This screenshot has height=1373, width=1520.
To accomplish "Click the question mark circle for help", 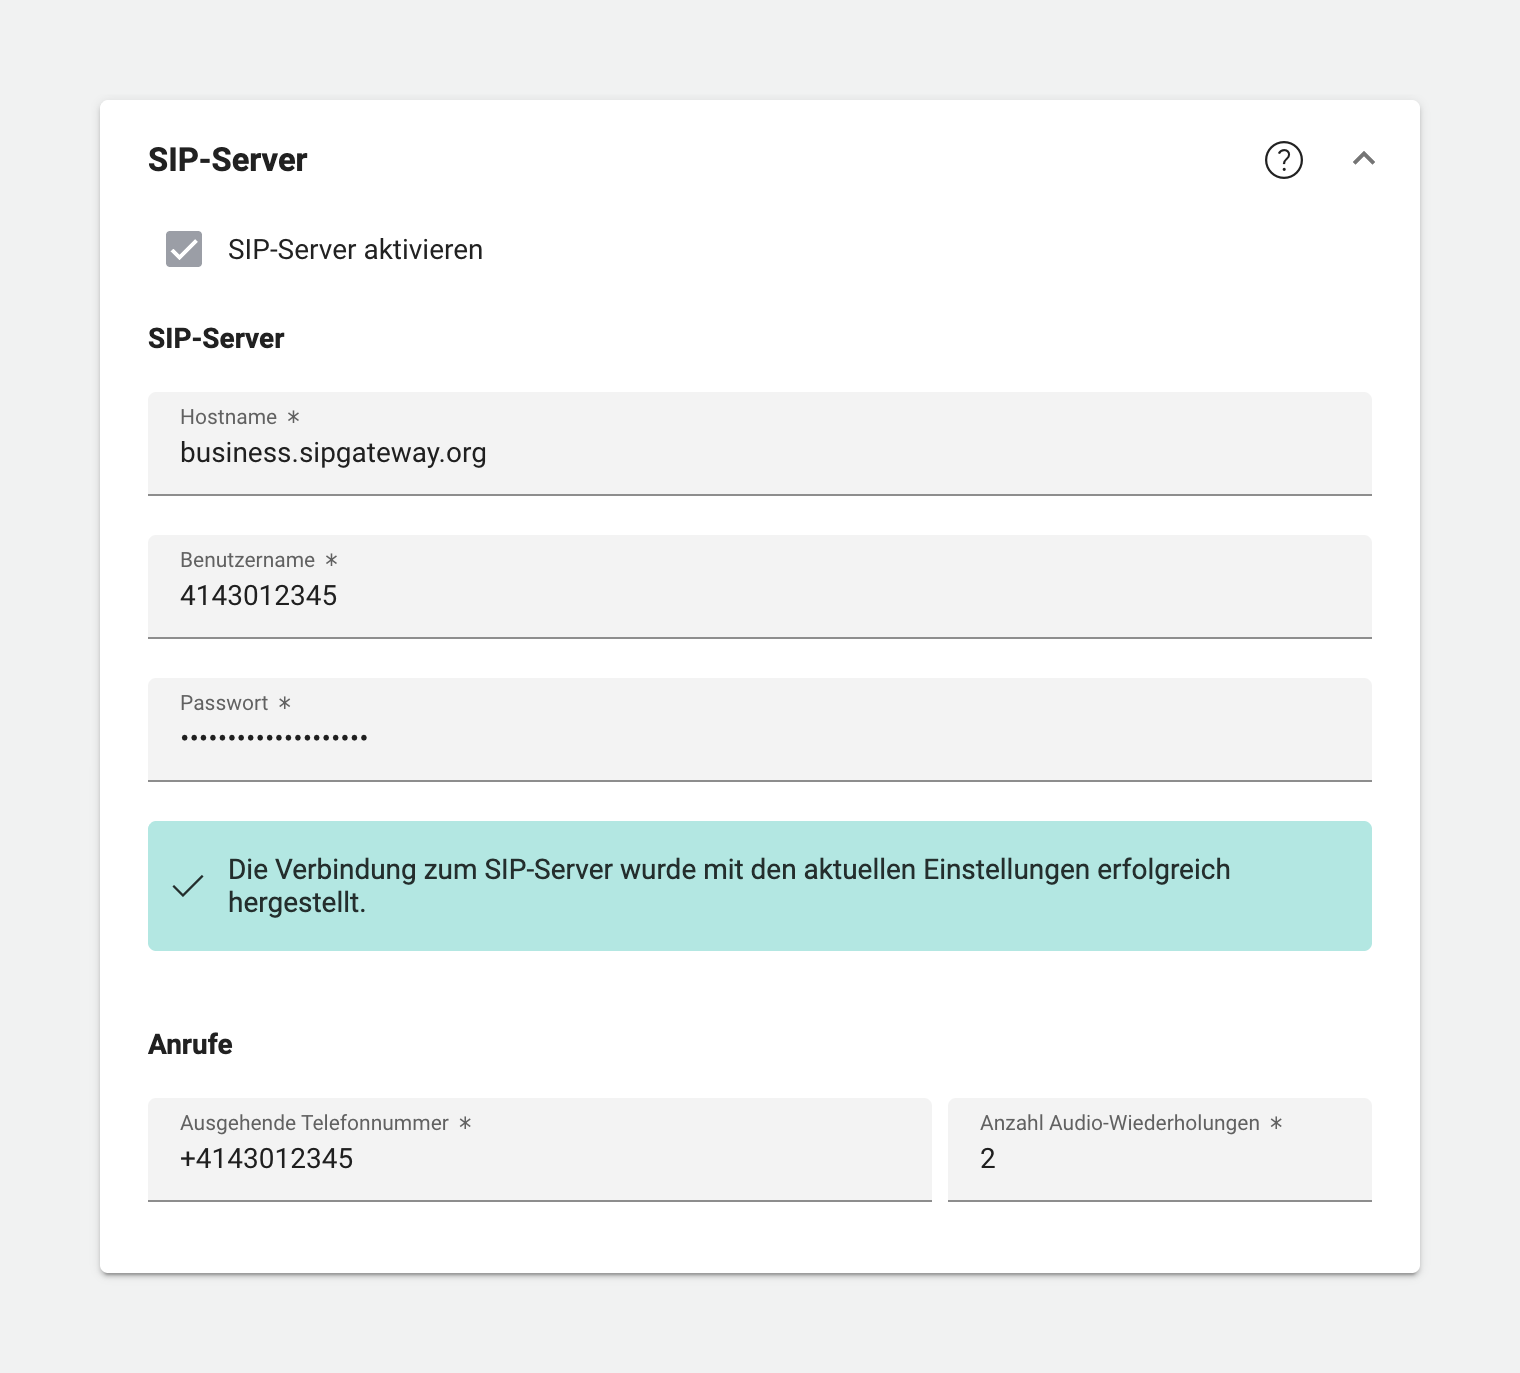I will tap(1283, 160).
